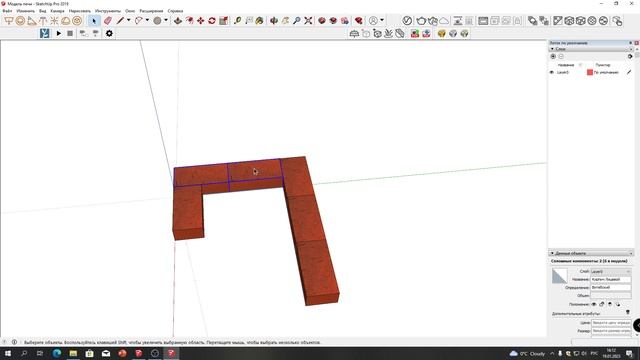
Task: Open Arc tool dropdown arrow
Action: point(147,20)
